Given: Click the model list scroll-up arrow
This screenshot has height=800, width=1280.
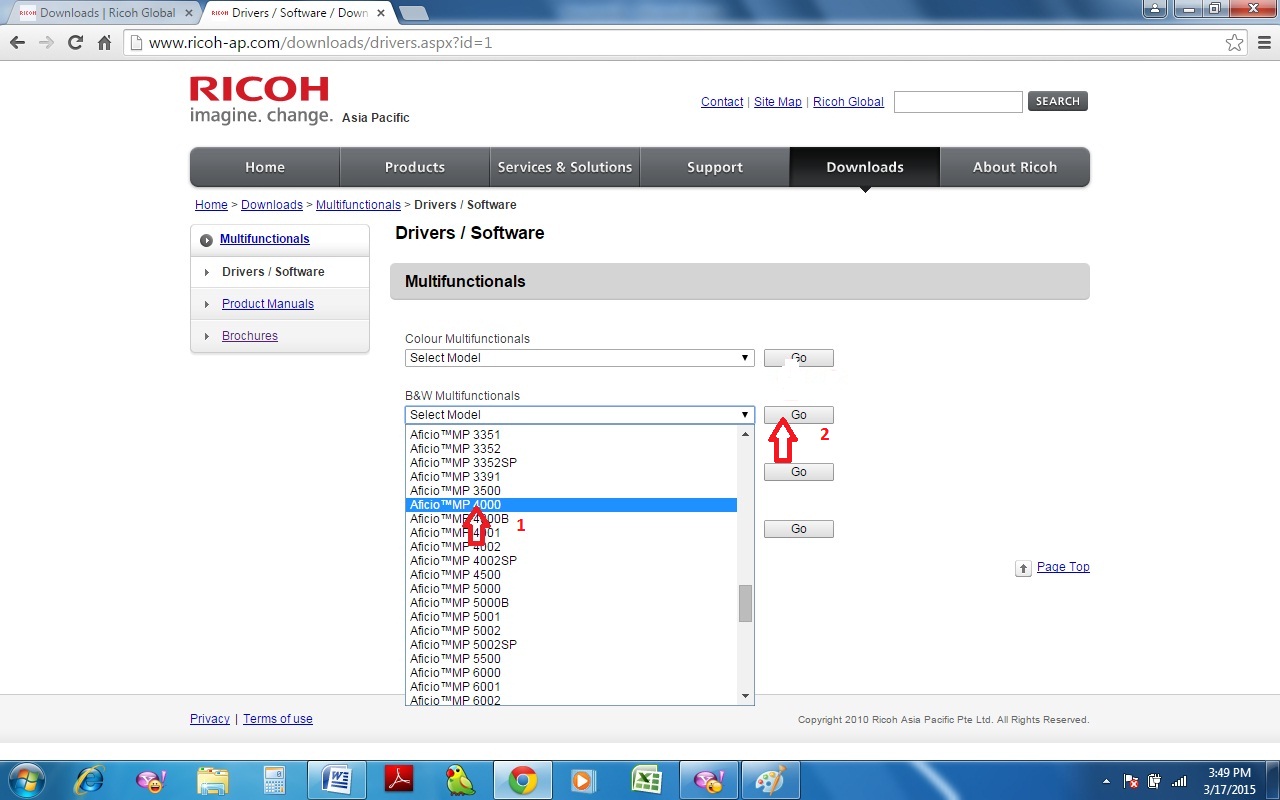Looking at the screenshot, I should pyautogui.click(x=745, y=434).
